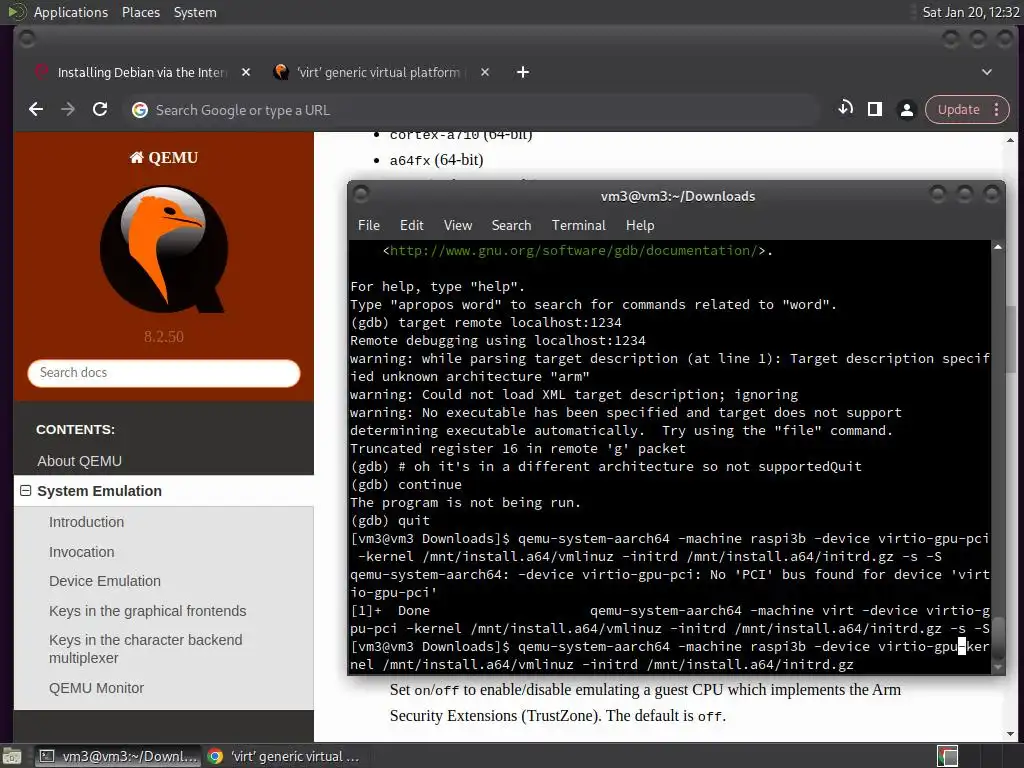This screenshot has width=1024, height=768.
Task: Focus the Search Google or type URL field
Action: (470, 110)
